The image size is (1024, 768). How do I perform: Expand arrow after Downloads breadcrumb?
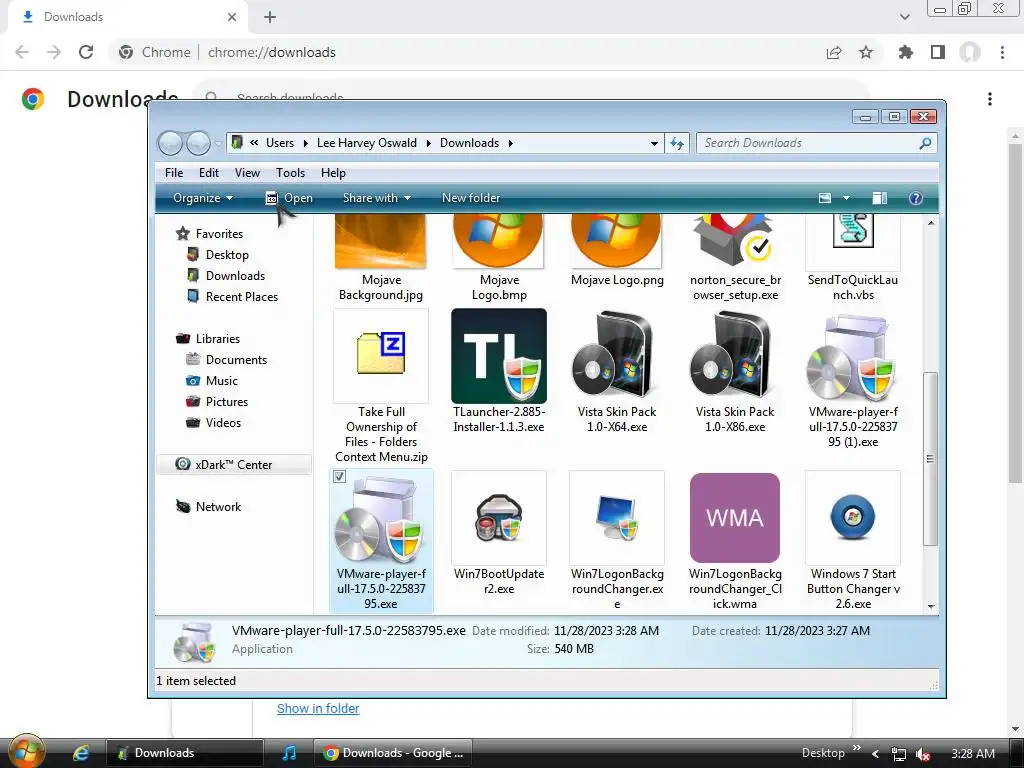point(511,143)
